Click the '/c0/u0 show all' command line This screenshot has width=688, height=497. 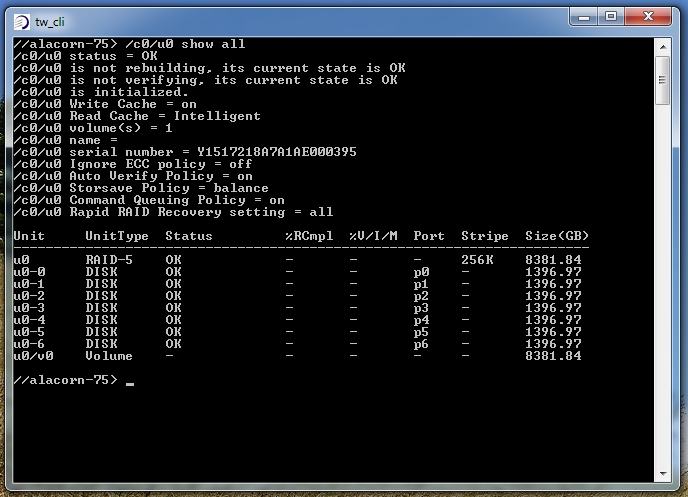point(129,44)
